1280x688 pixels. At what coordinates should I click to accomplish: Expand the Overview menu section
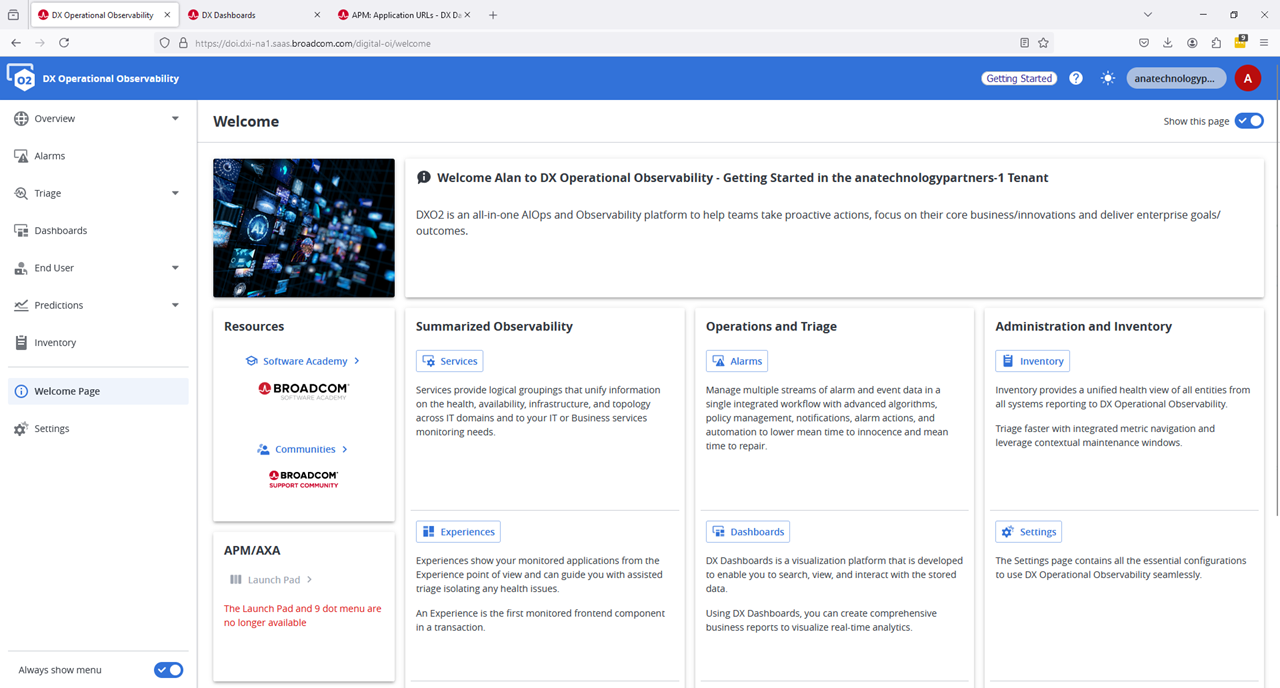[x=175, y=119]
